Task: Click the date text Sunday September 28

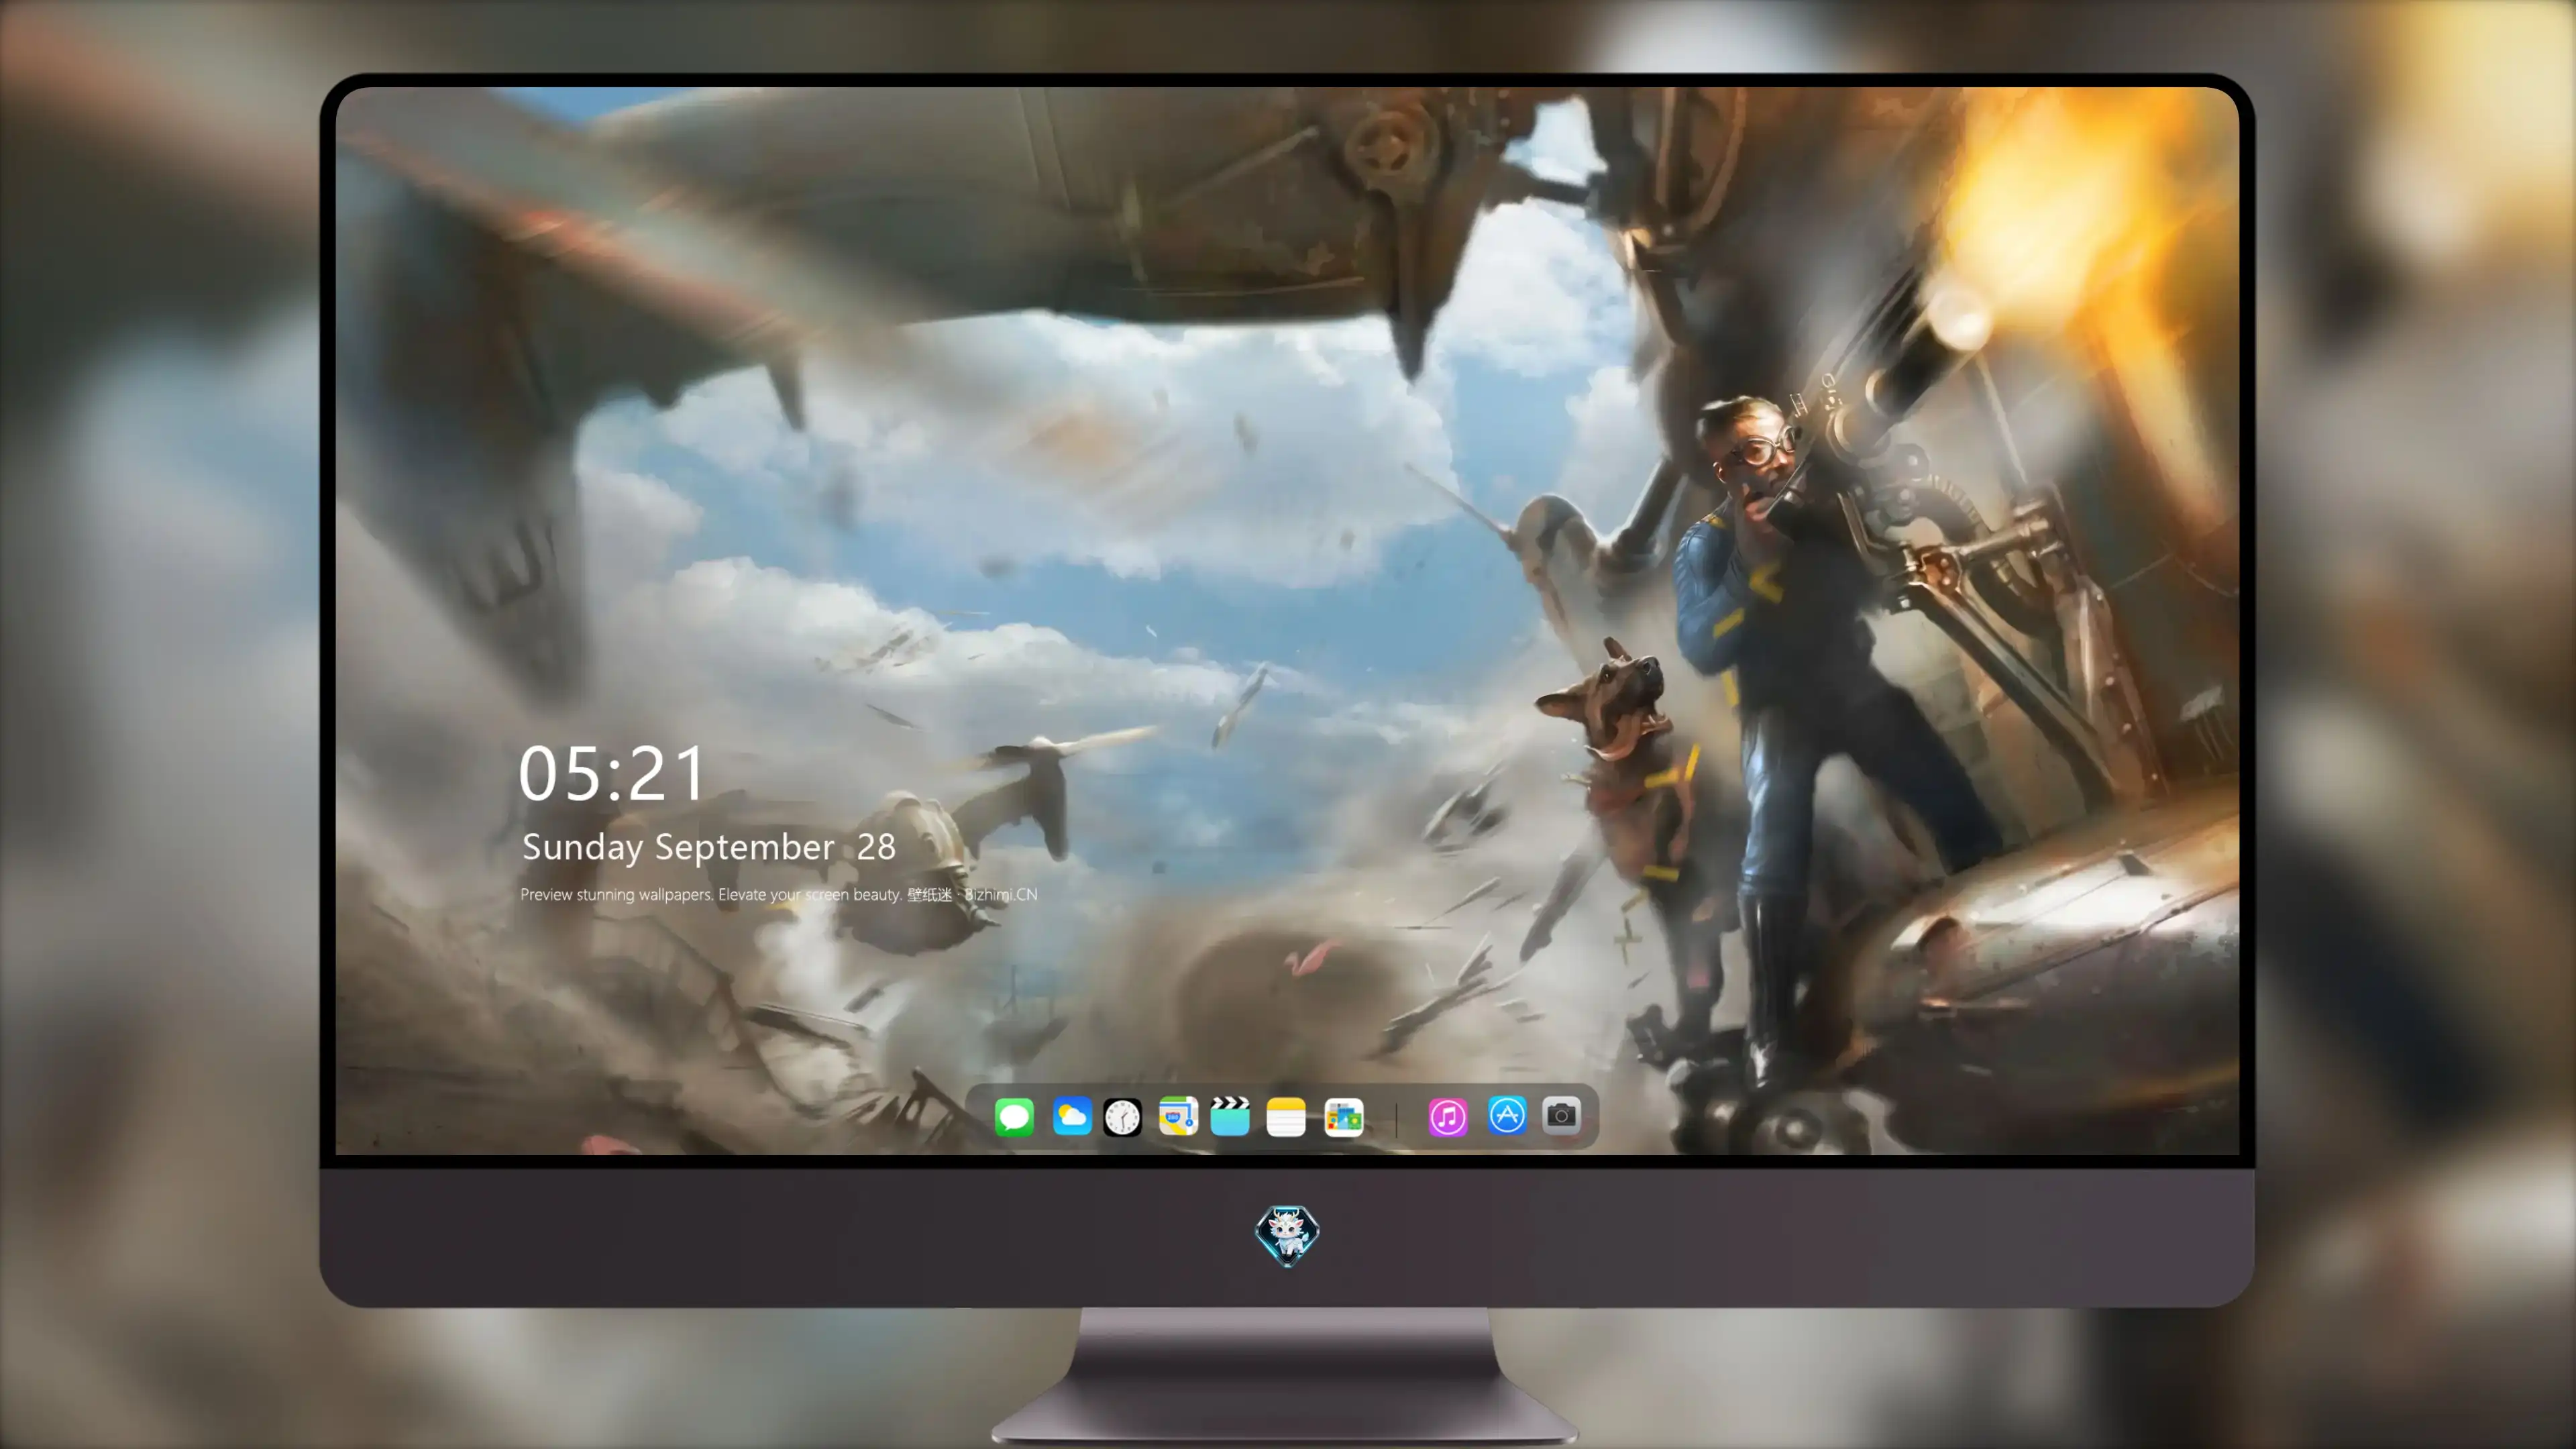Action: [x=709, y=847]
